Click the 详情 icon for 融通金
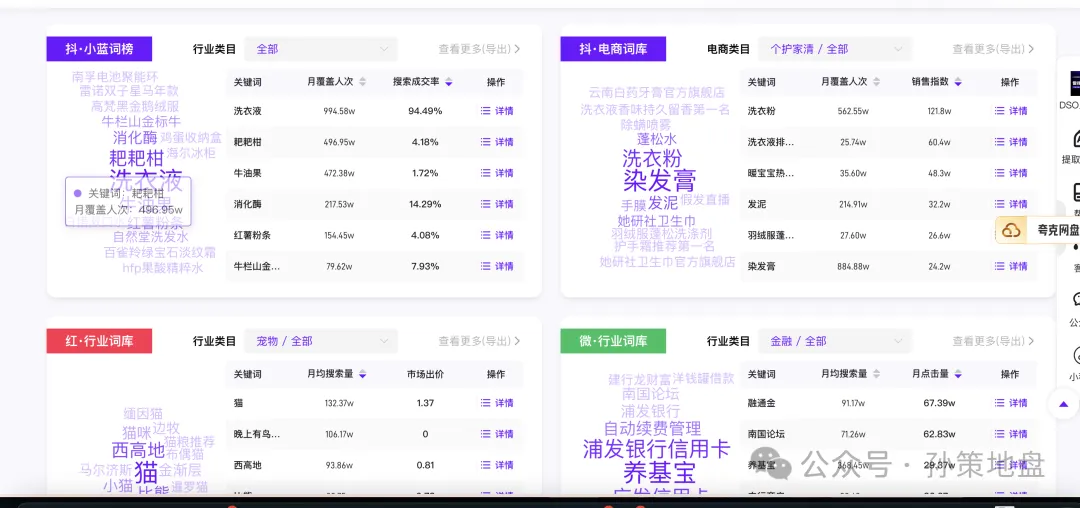Screen dimensions: 1080x508 pyautogui.click(x=999, y=403)
